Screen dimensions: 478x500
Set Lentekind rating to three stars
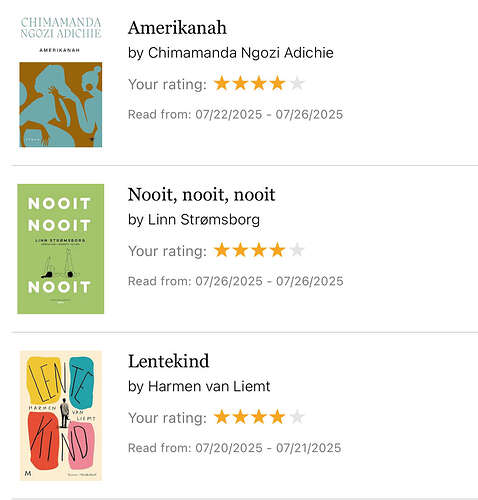(x=259, y=417)
